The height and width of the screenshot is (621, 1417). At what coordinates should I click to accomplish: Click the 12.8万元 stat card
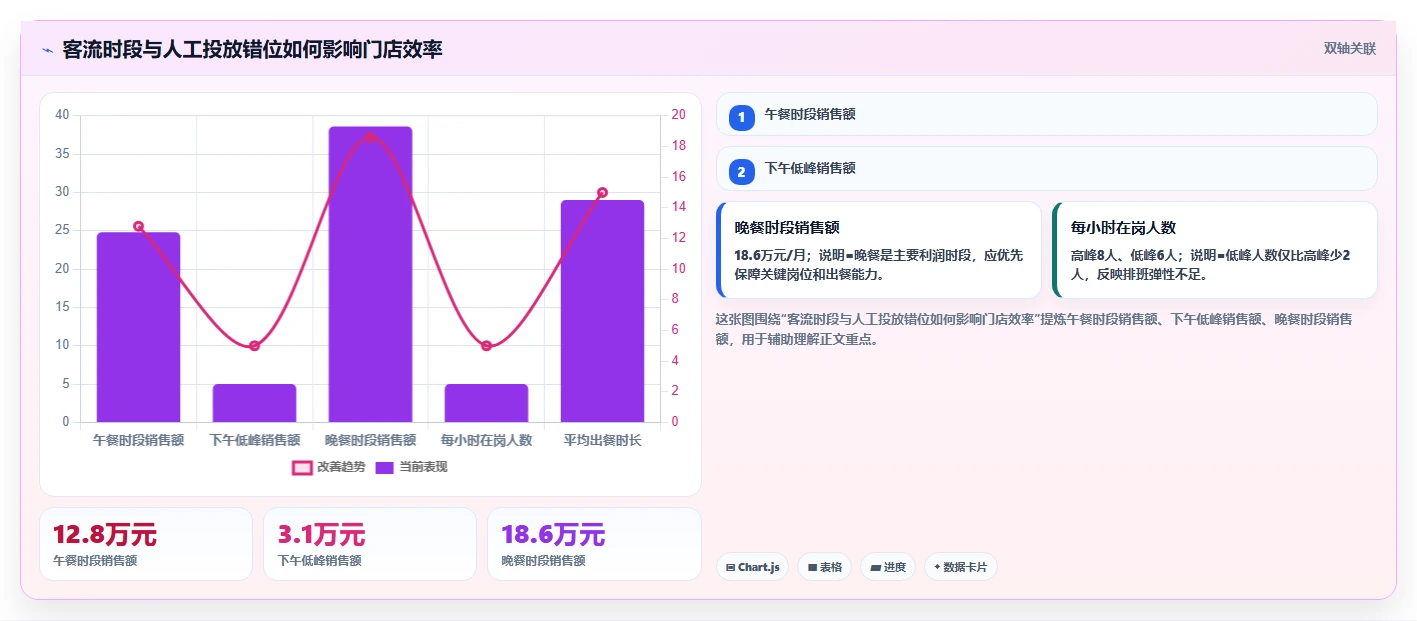[146, 544]
